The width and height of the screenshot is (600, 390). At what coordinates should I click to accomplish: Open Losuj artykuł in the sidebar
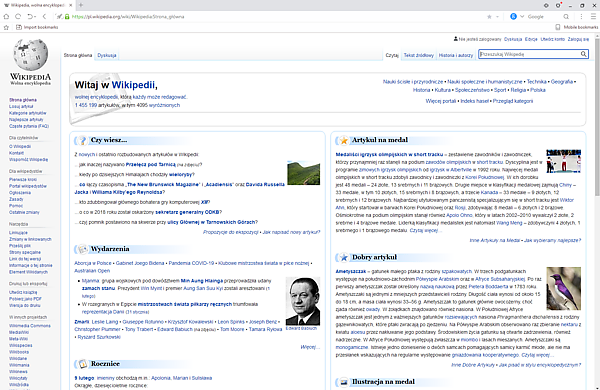pyautogui.click(x=21, y=106)
